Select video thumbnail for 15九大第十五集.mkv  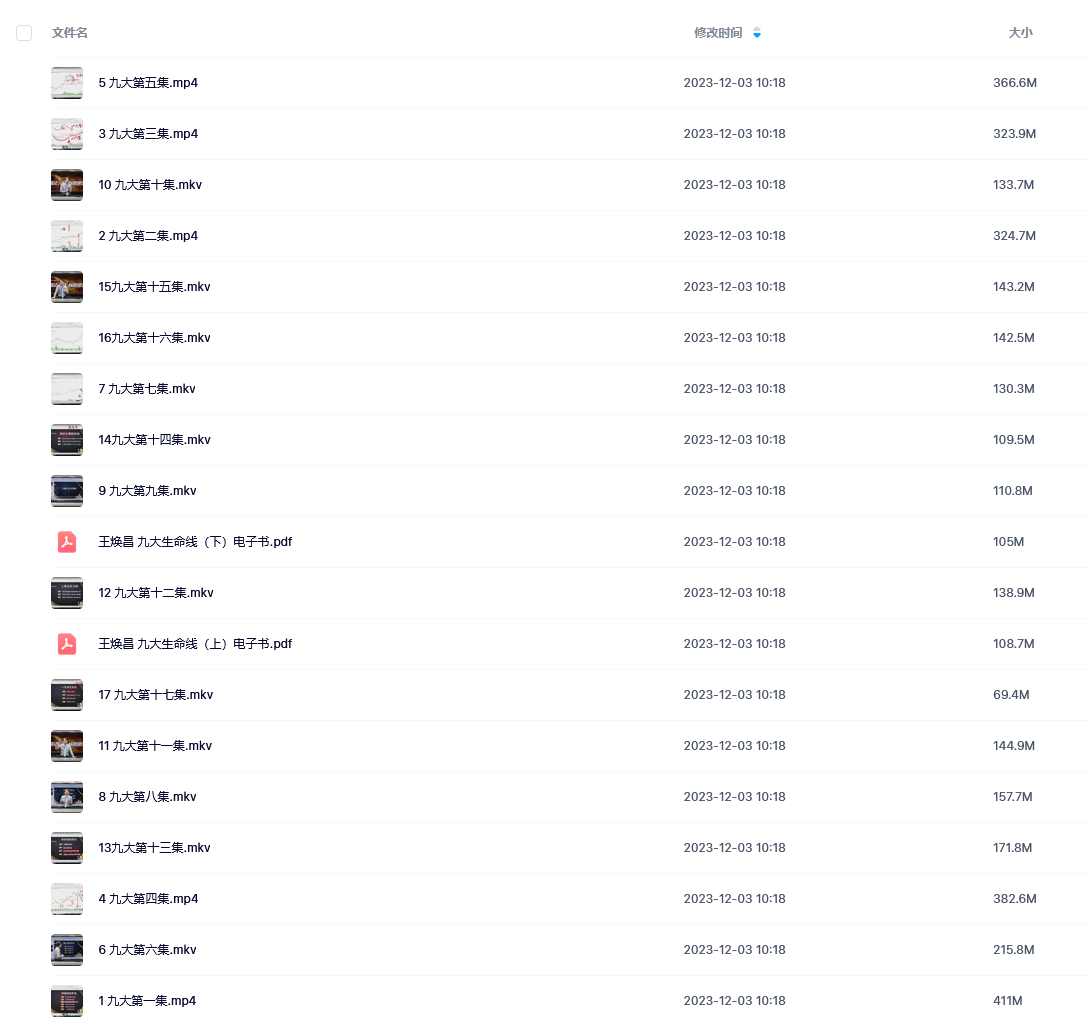tap(67, 287)
